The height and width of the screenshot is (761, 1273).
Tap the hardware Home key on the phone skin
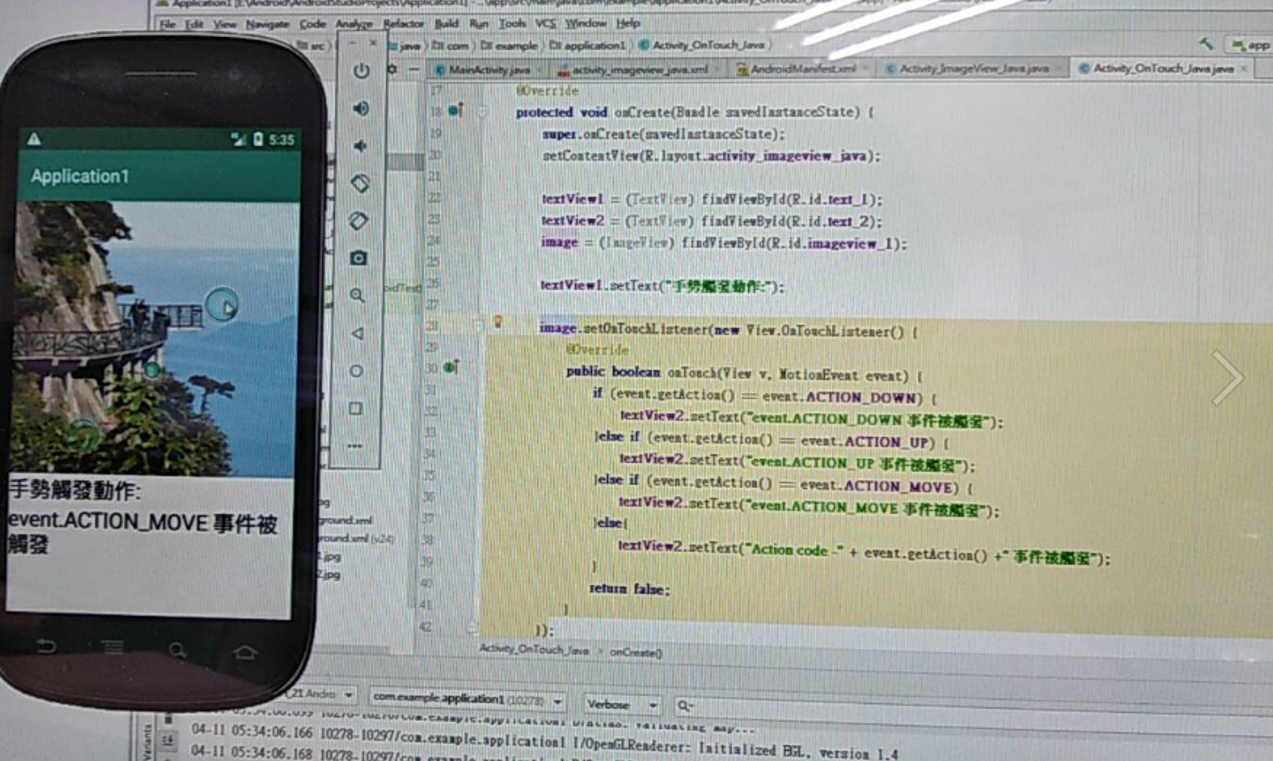click(x=244, y=653)
